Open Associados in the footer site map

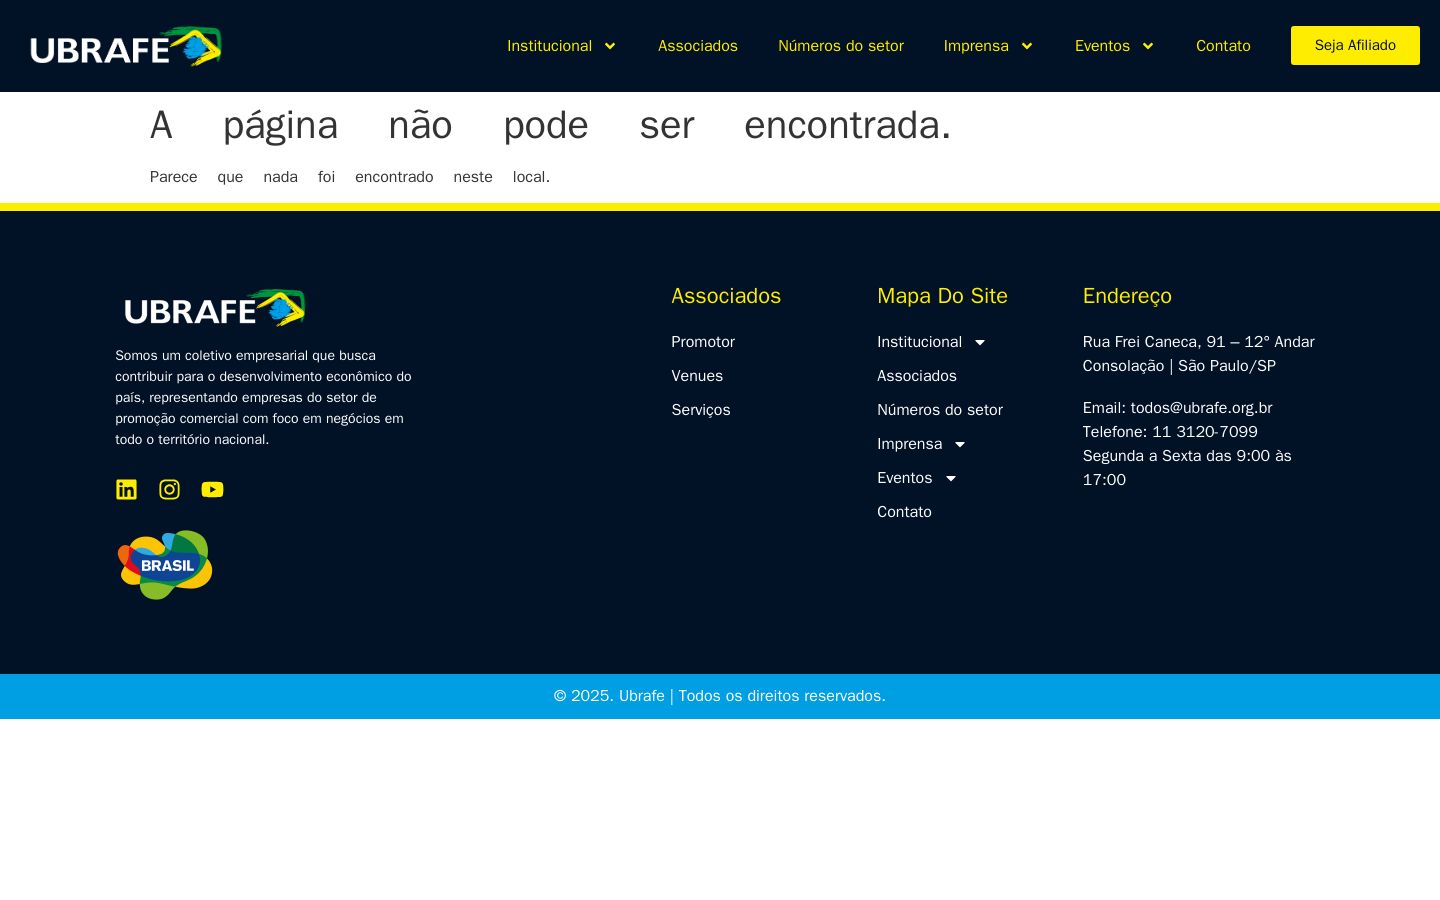point(917,376)
